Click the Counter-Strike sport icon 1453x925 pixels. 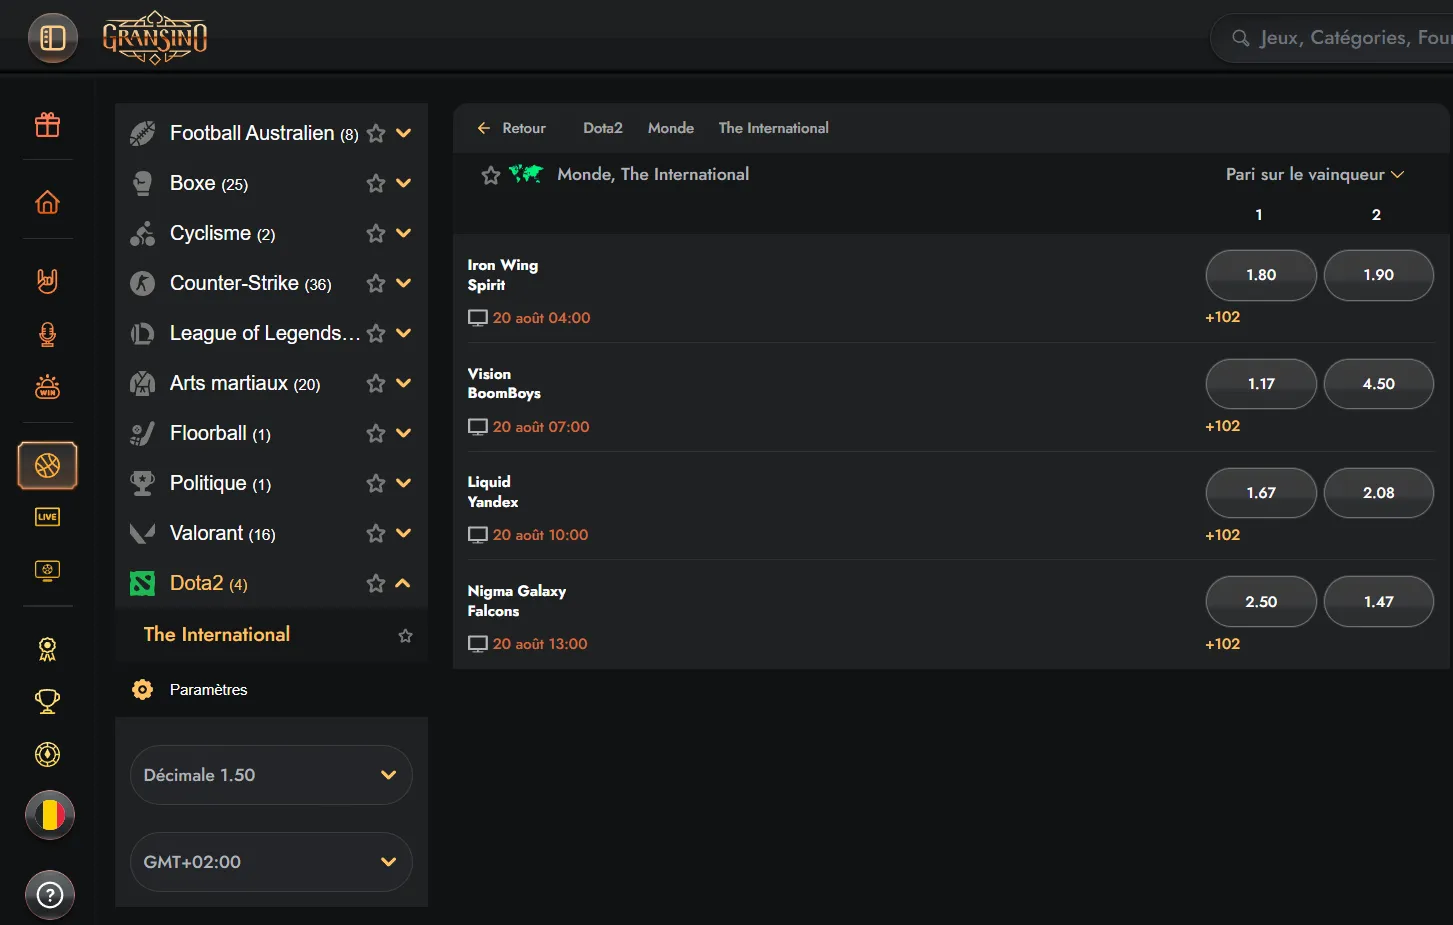(x=143, y=283)
